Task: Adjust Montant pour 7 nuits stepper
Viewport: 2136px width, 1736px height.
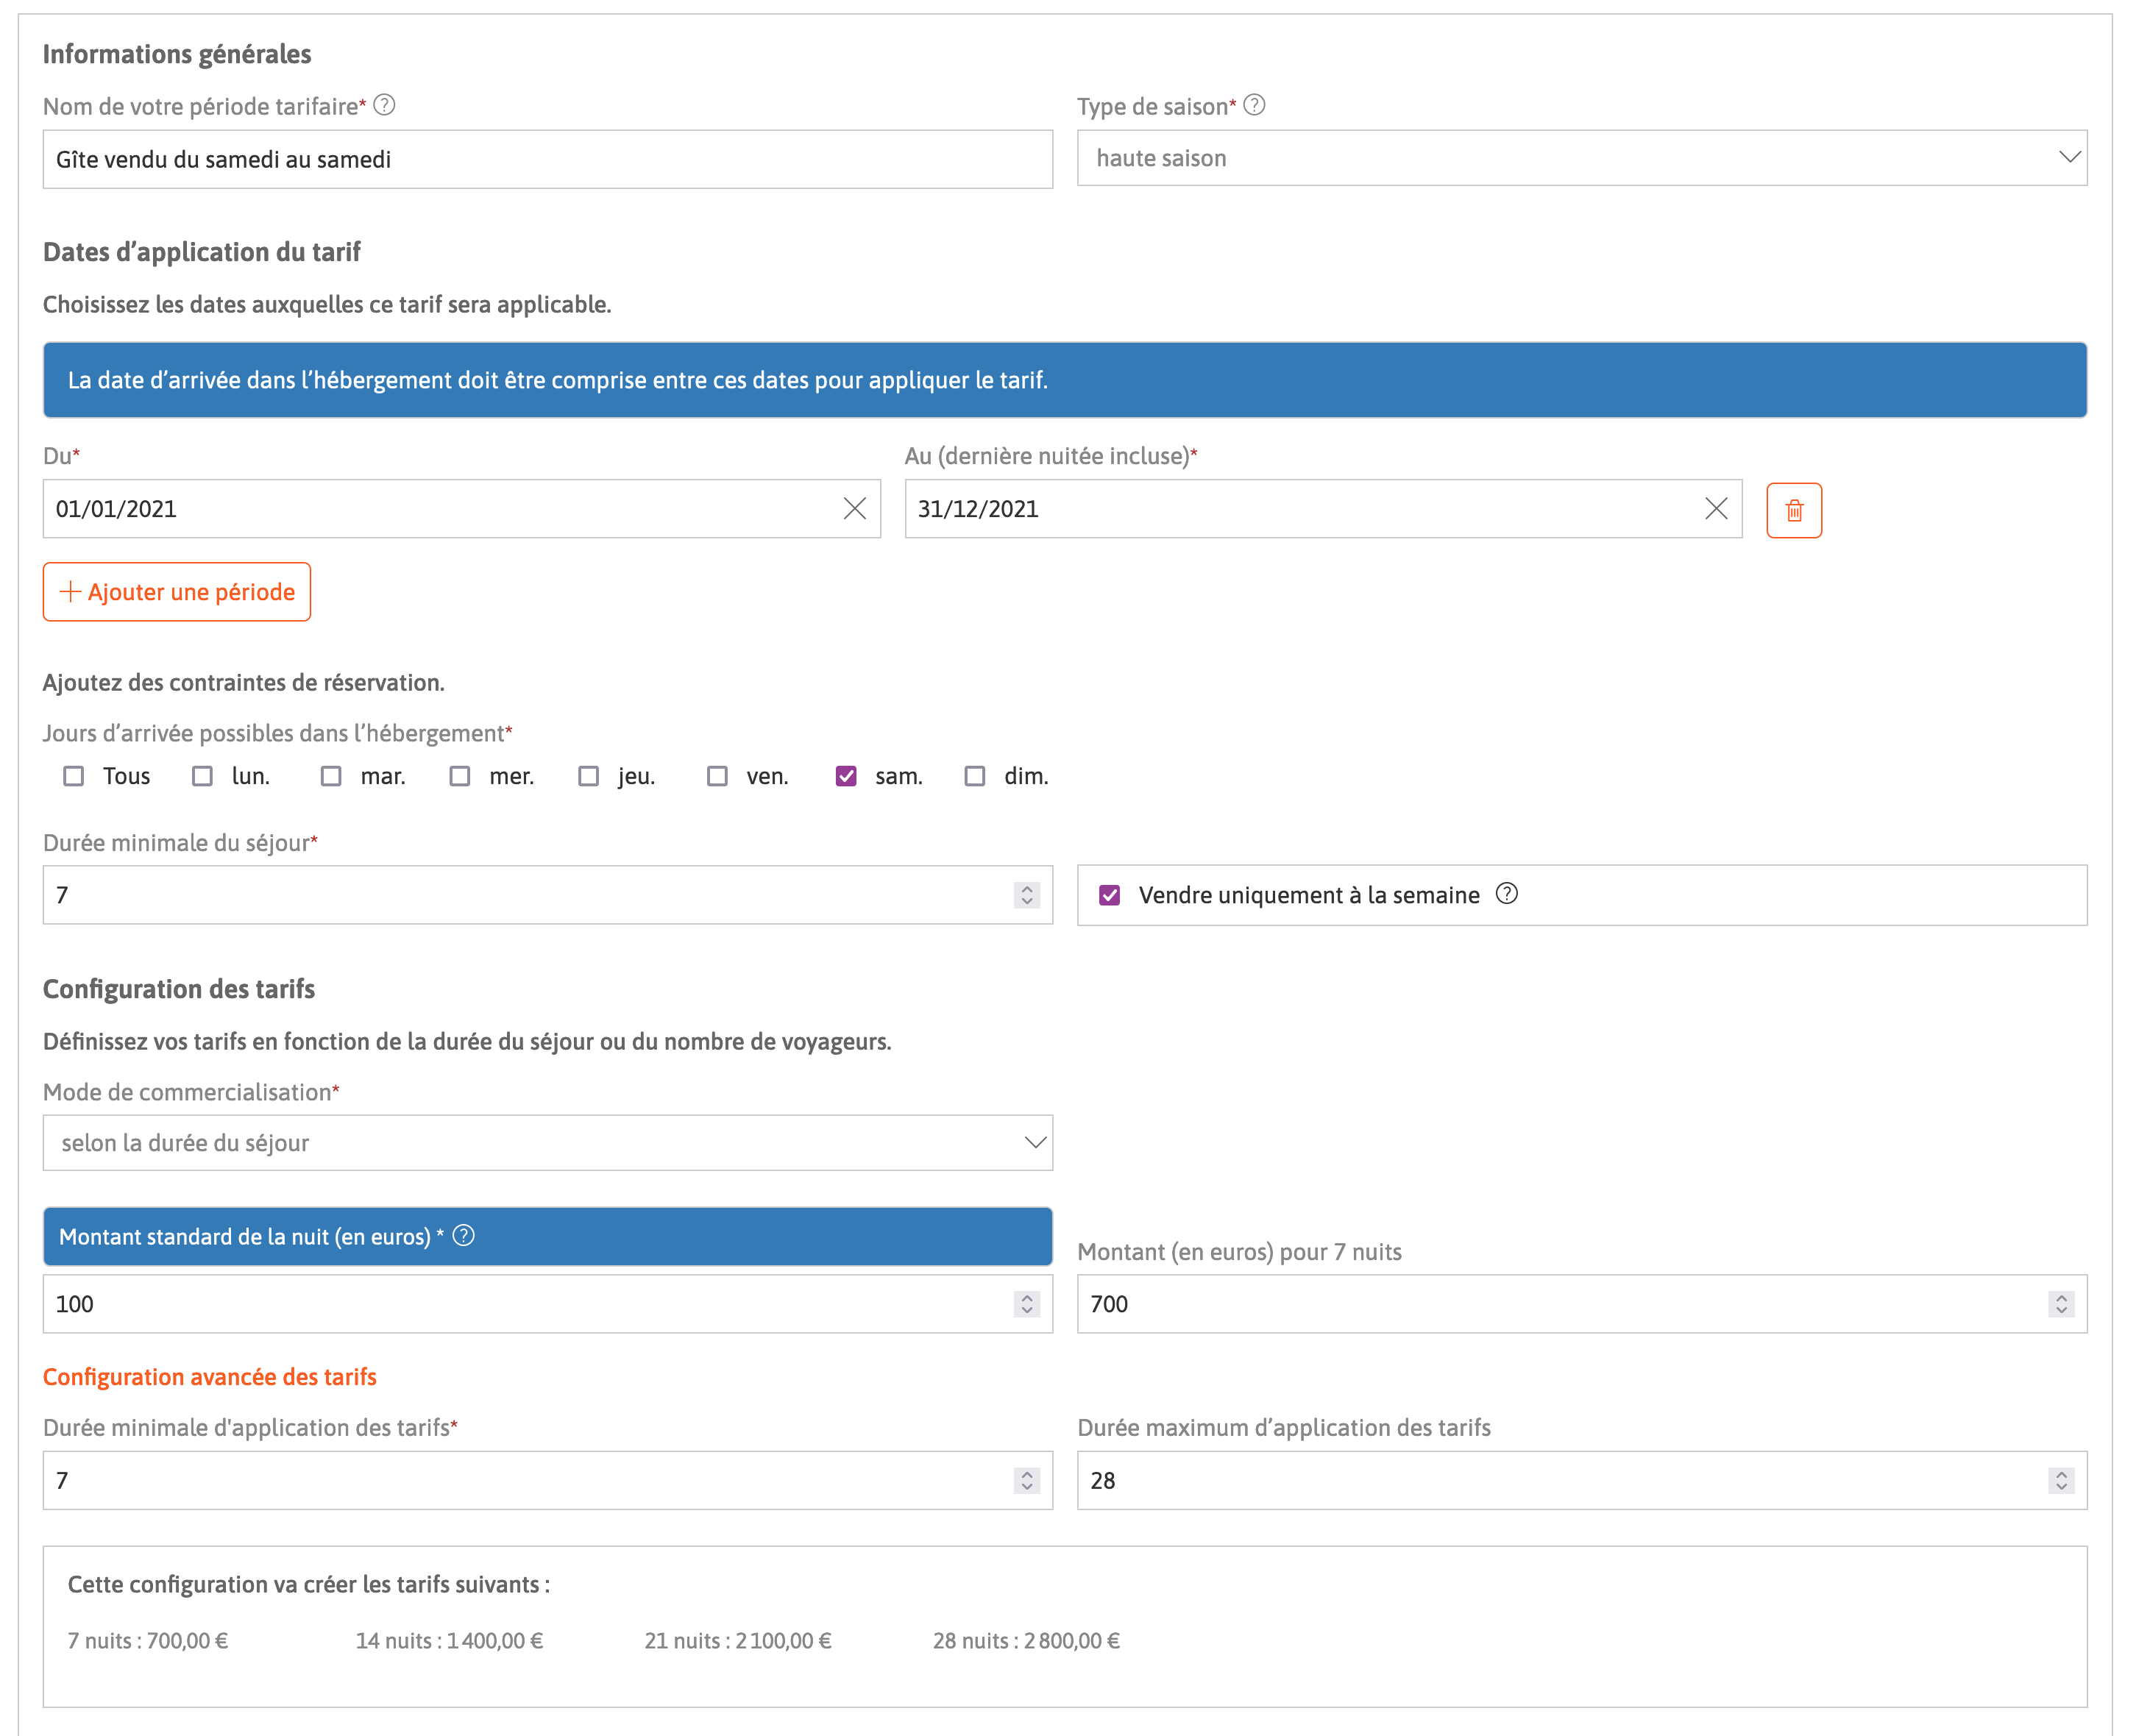Action: (2061, 1304)
